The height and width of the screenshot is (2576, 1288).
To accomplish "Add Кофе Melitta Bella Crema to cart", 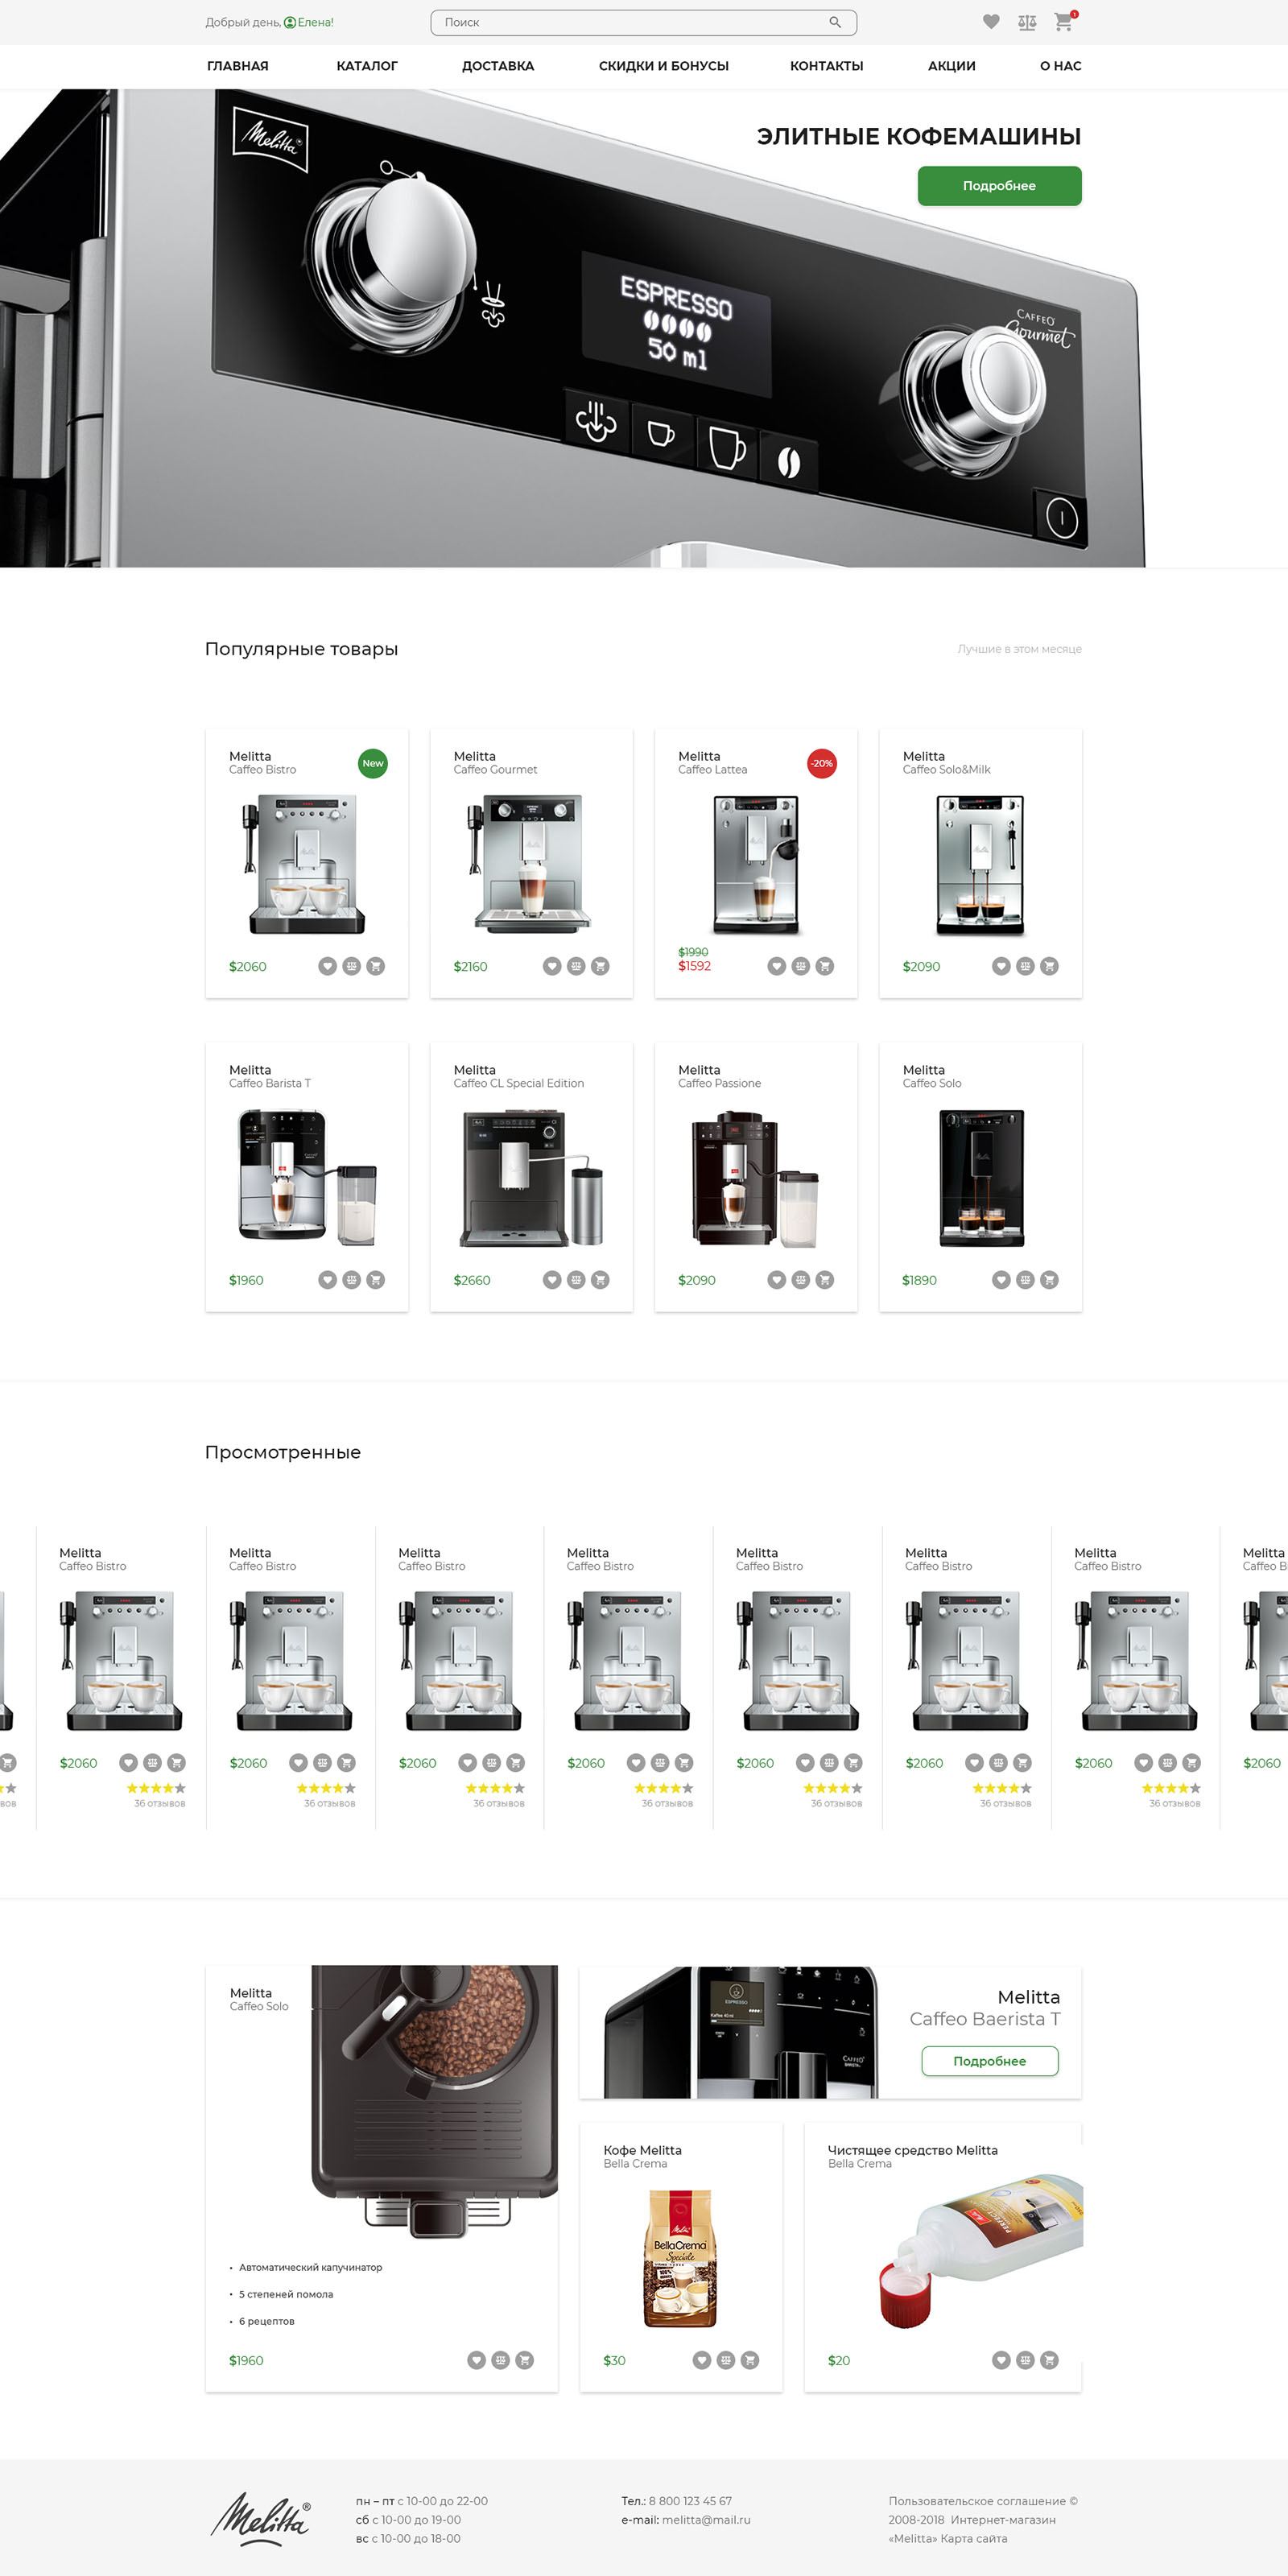I will click(x=750, y=2360).
